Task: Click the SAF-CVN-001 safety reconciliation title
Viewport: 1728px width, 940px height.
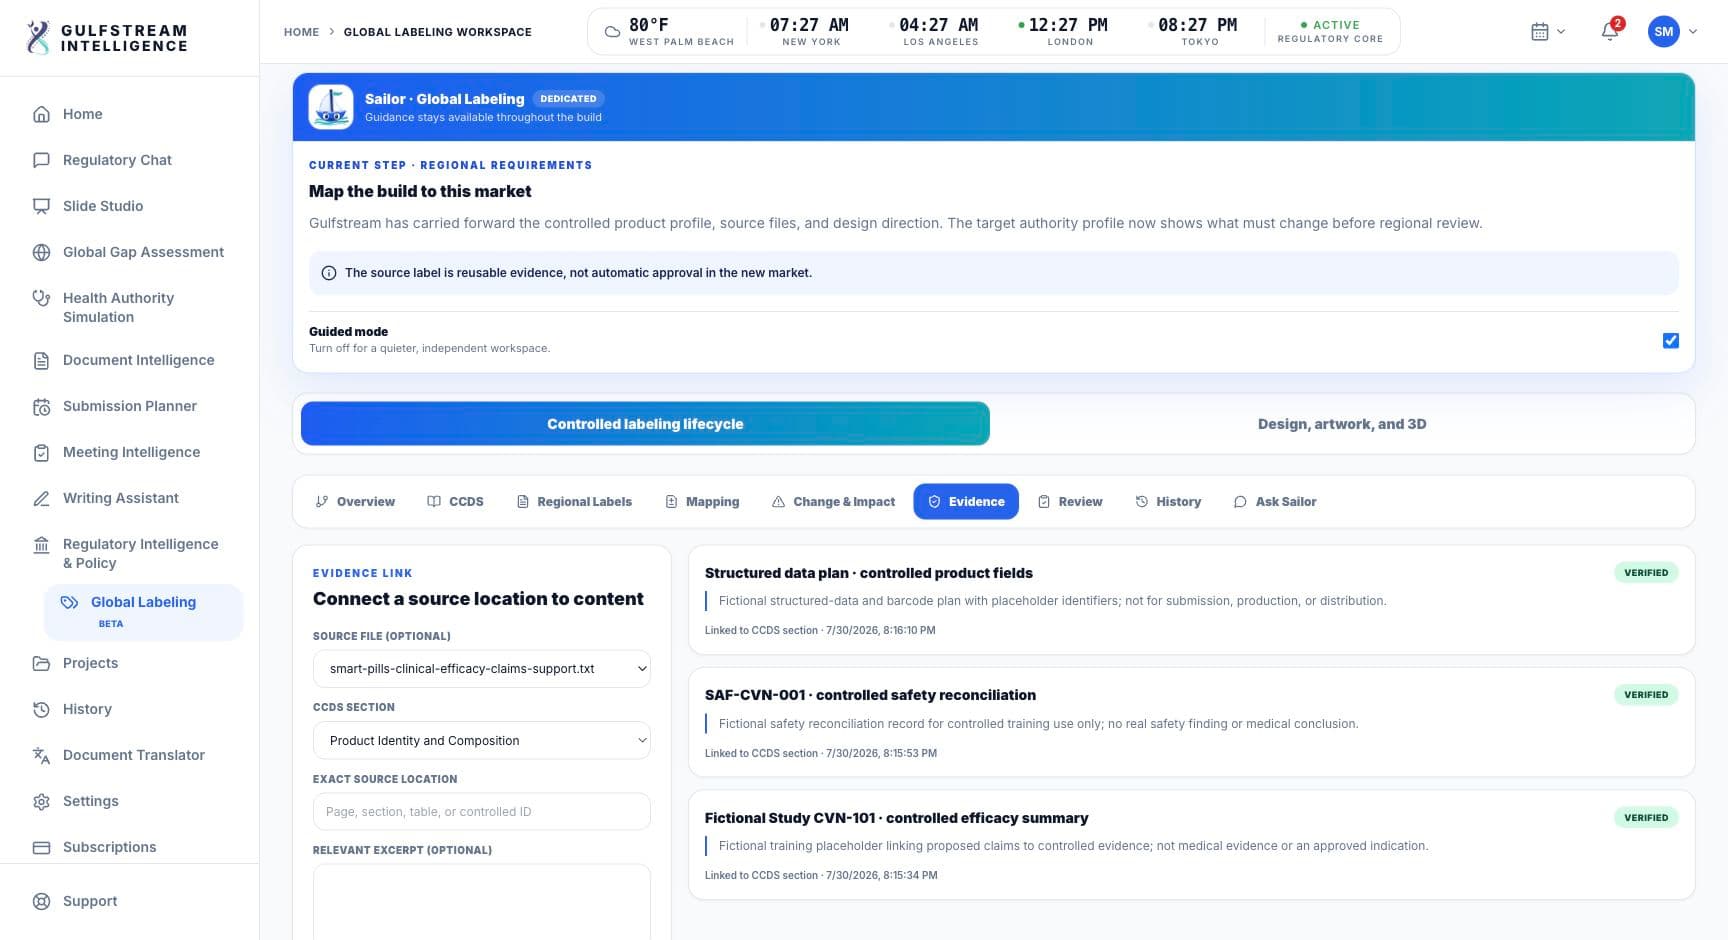Action: [x=870, y=695]
